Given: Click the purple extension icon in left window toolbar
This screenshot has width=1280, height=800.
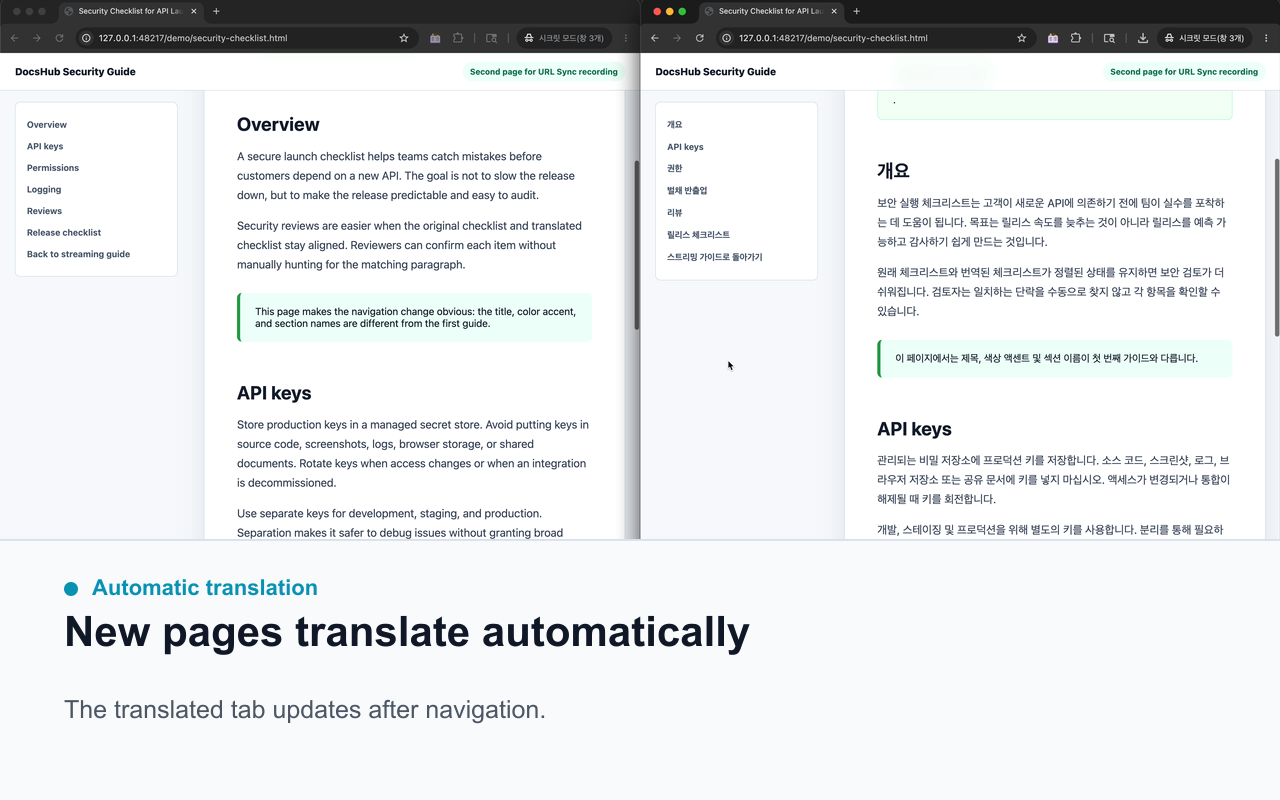Looking at the screenshot, I should tap(435, 38).
